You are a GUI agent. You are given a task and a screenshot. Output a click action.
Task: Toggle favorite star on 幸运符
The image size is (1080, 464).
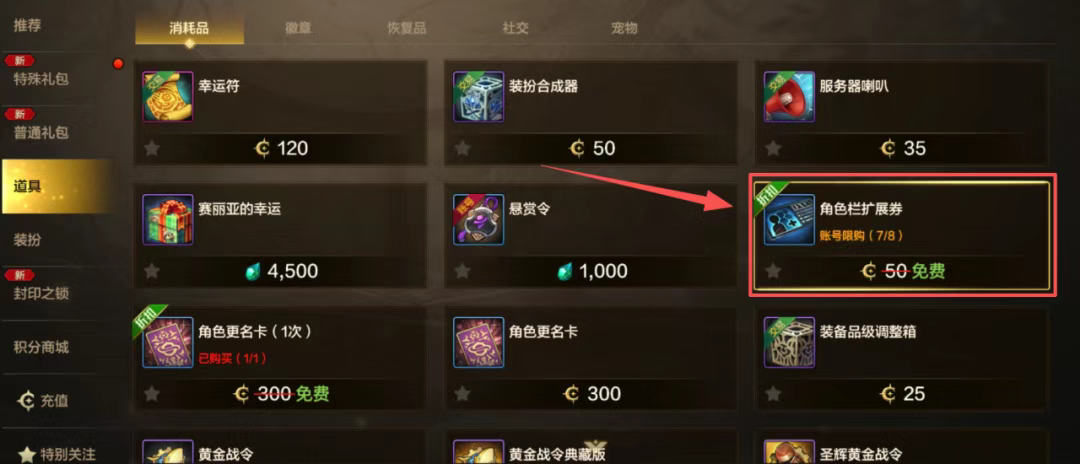pyautogui.click(x=152, y=148)
